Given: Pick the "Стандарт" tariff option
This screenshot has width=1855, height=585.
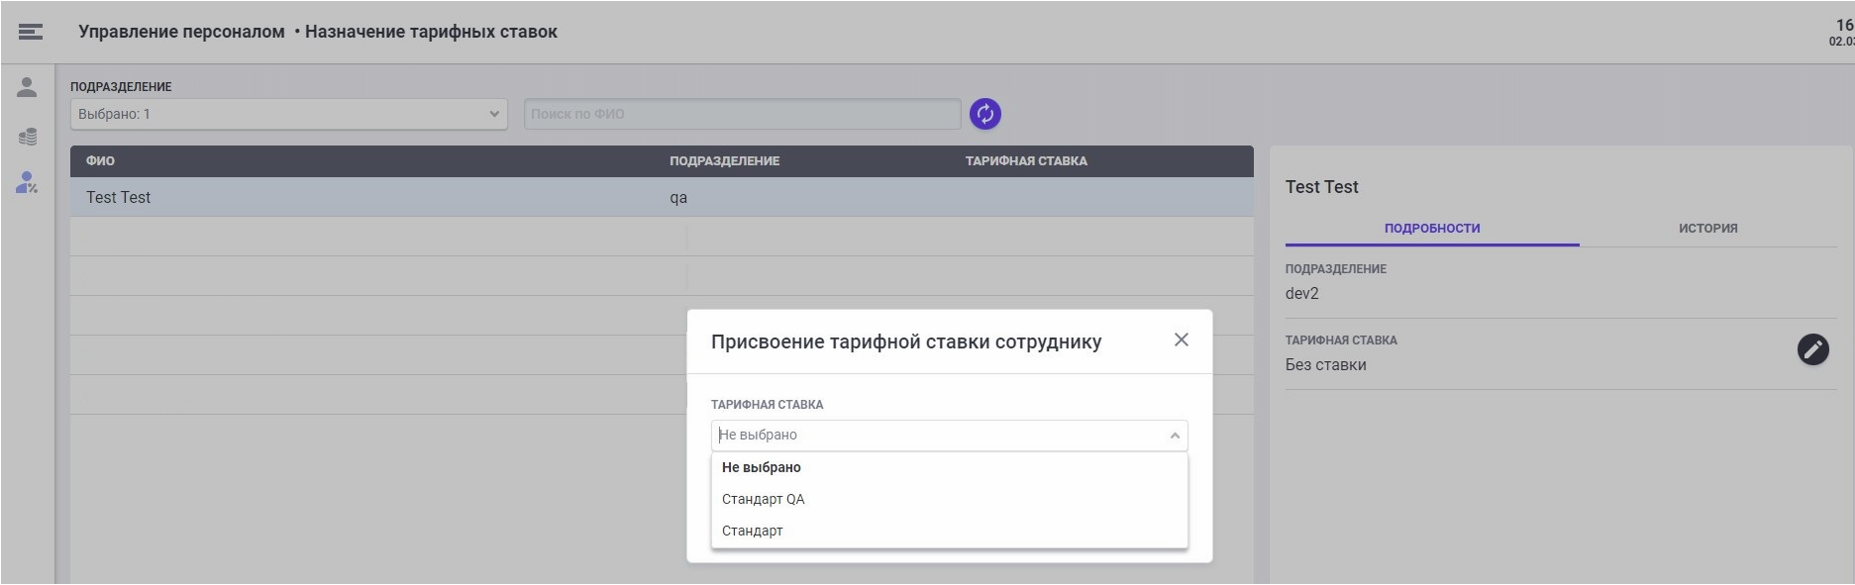Looking at the screenshot, I should [752, 531].
